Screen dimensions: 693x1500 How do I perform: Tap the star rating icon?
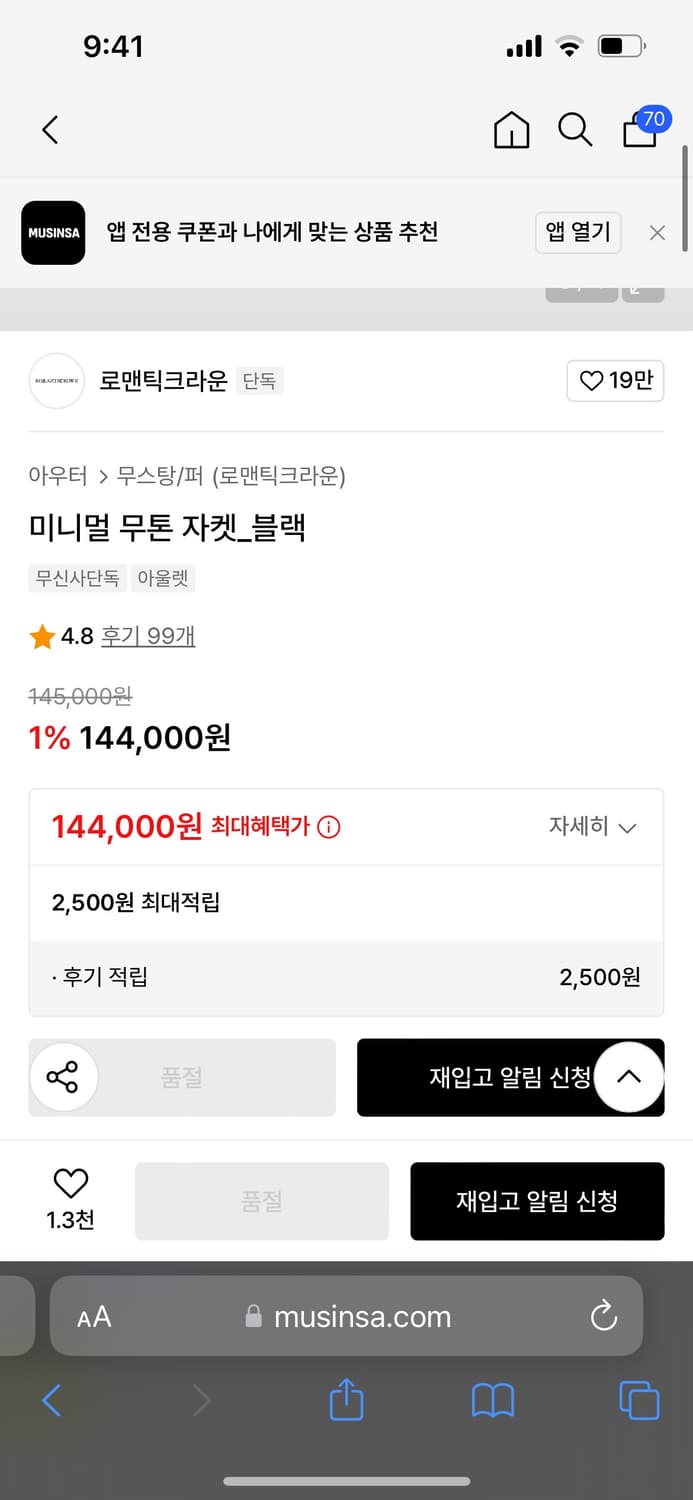[x=41, y=636]
